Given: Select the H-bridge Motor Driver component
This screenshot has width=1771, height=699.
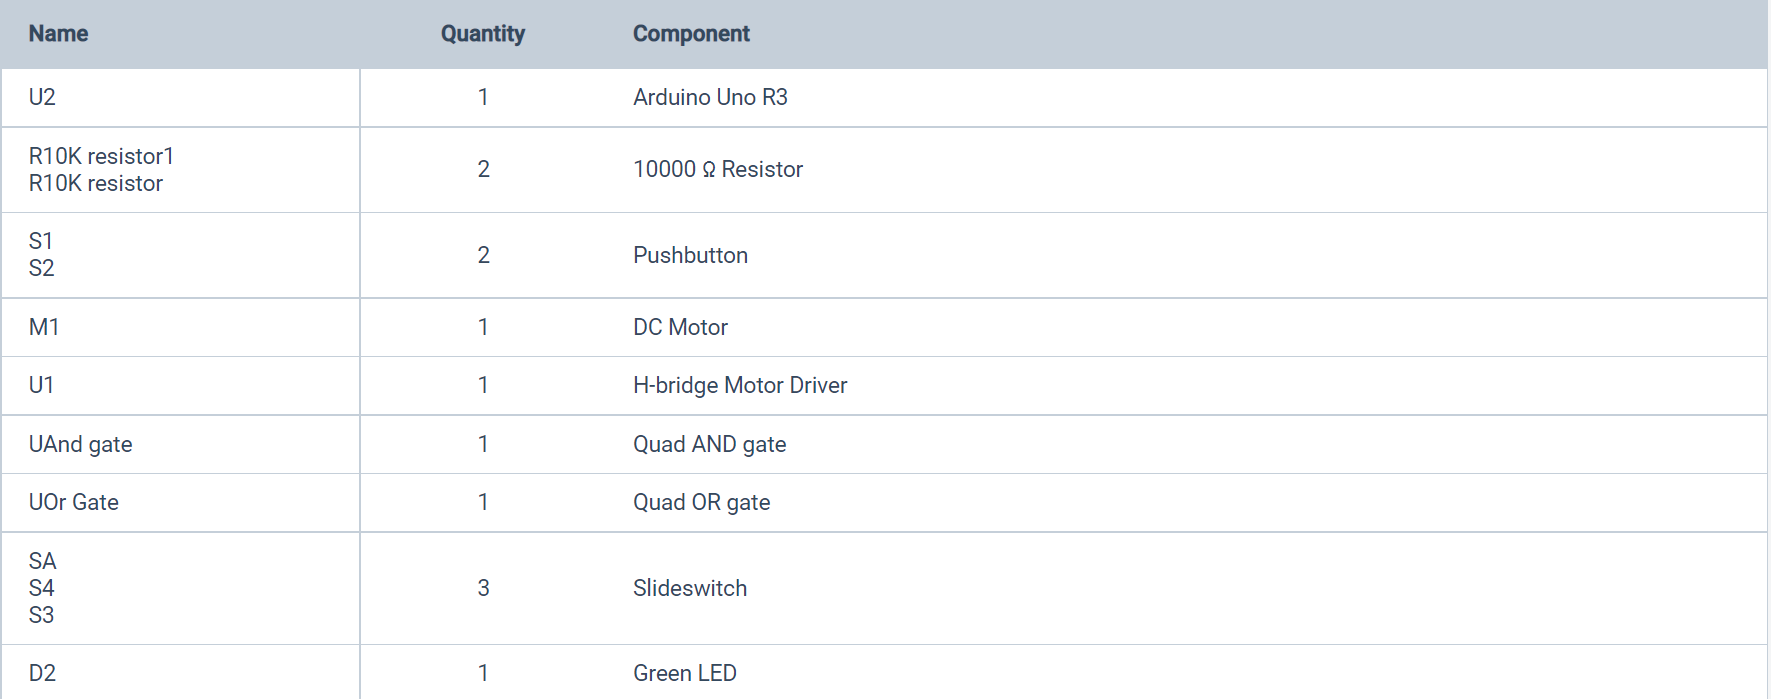Looking at the screenshot, I should (740, 385).
